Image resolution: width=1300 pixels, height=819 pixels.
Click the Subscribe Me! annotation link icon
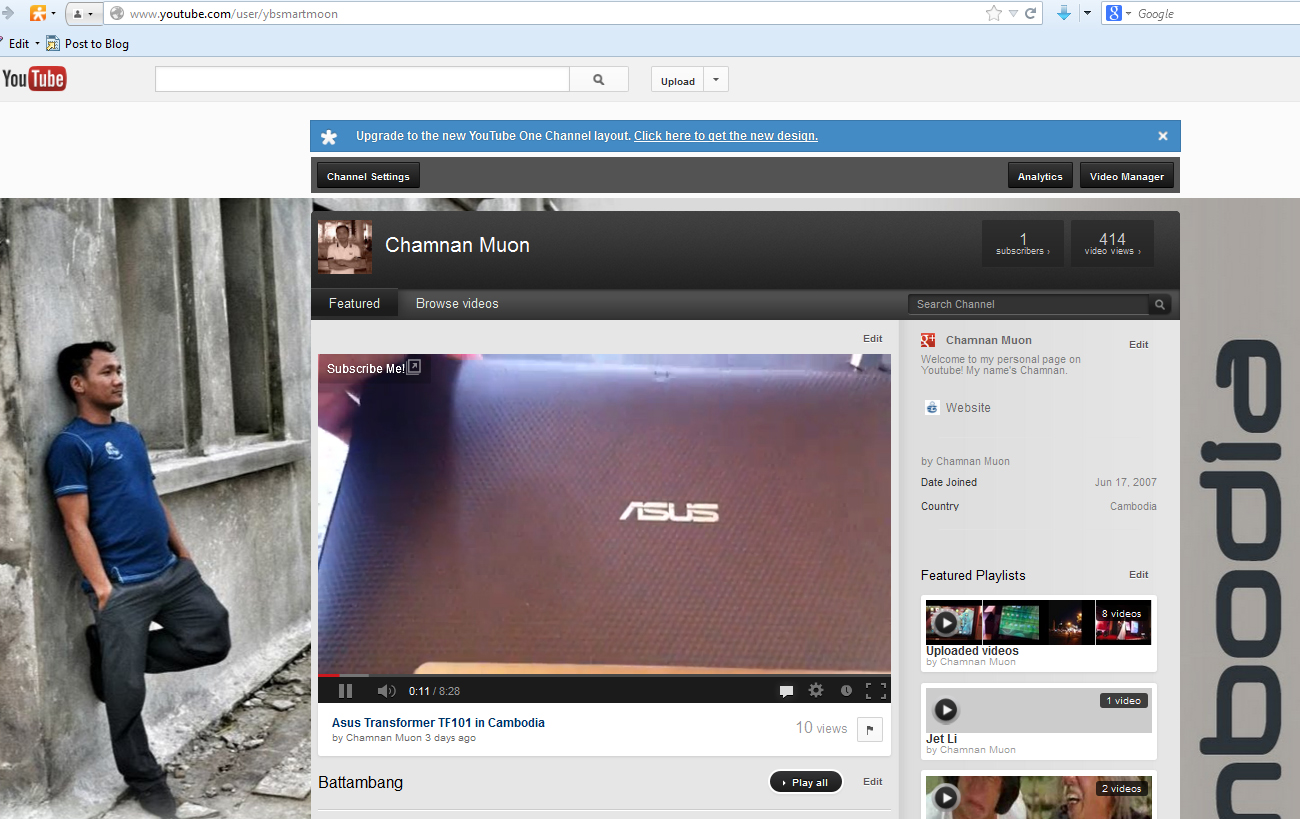click(414, 367)
